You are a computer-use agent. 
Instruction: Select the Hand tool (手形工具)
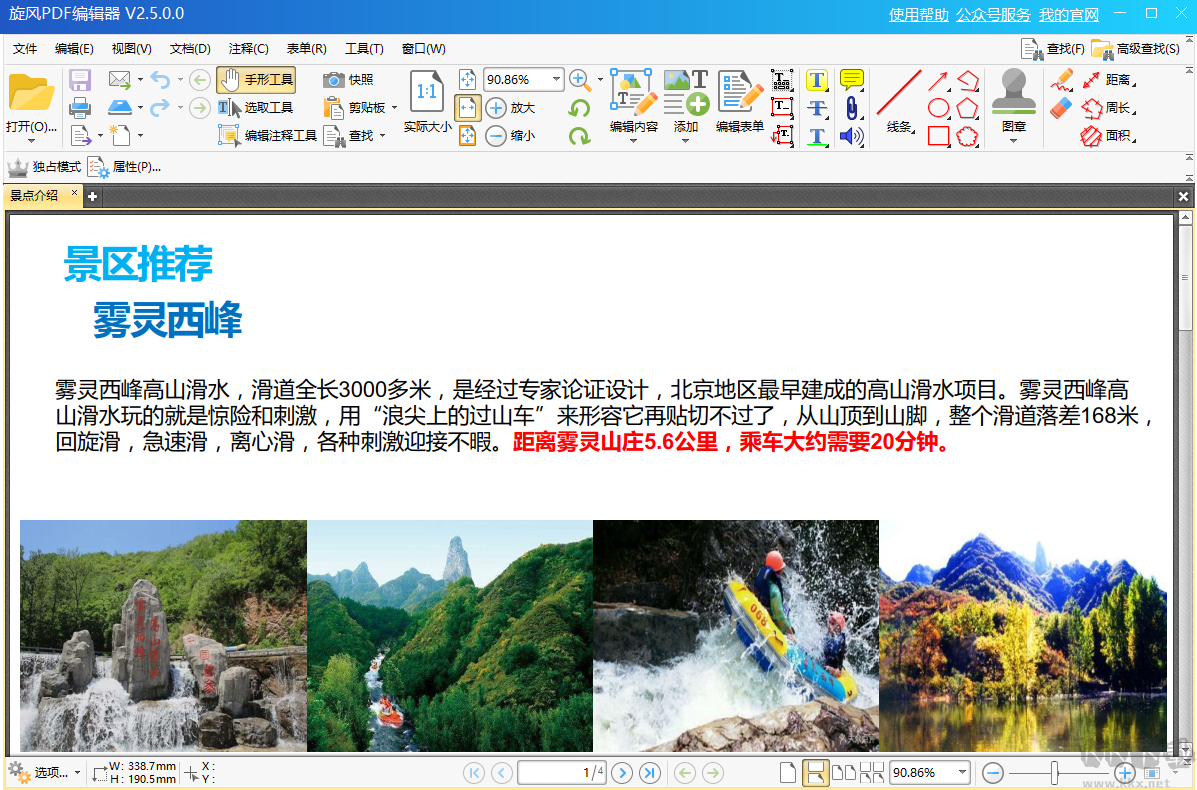tap(254, 78)
